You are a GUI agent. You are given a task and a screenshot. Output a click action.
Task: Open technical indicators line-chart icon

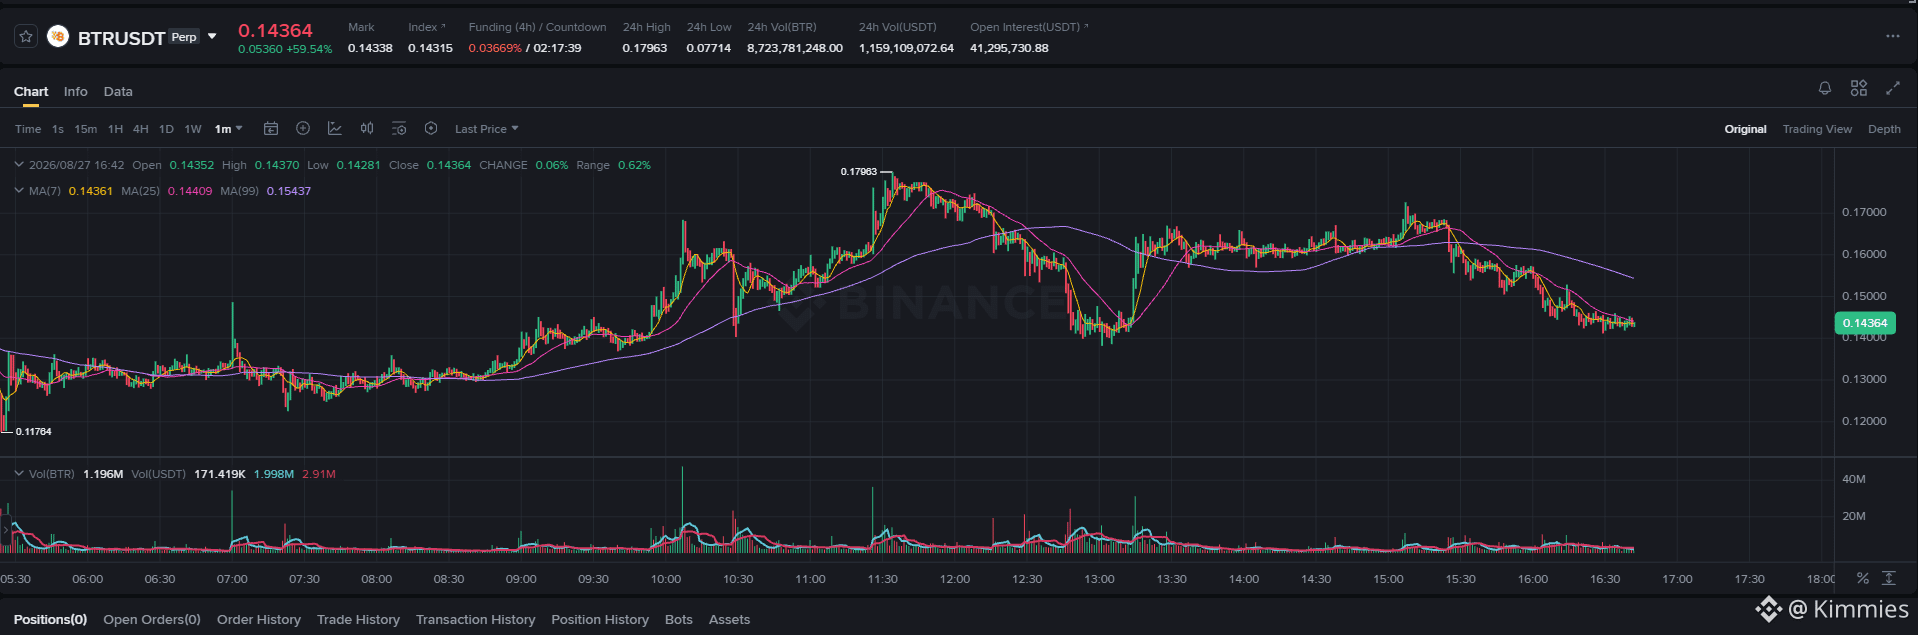pyautogui.click(x=335, y=129)
